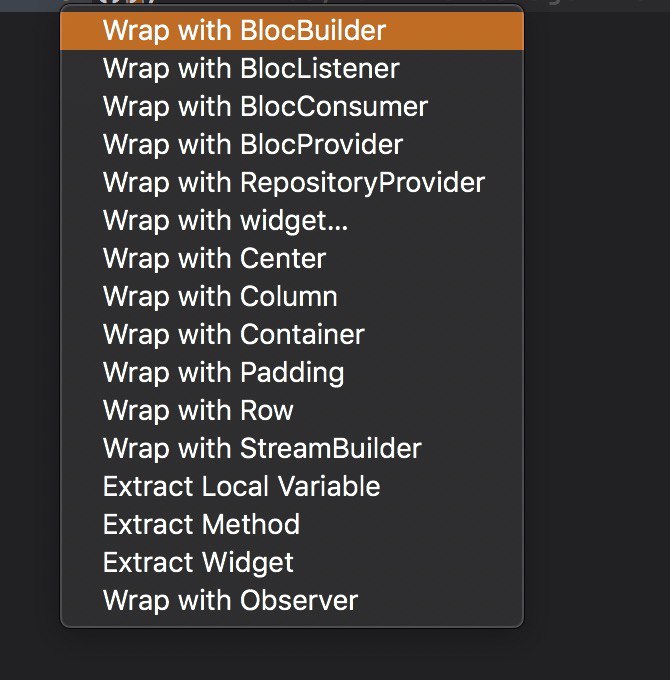Screen dimensions: 670x680
Task: Choose Wrap with Center
Action: tap(292, 259)
